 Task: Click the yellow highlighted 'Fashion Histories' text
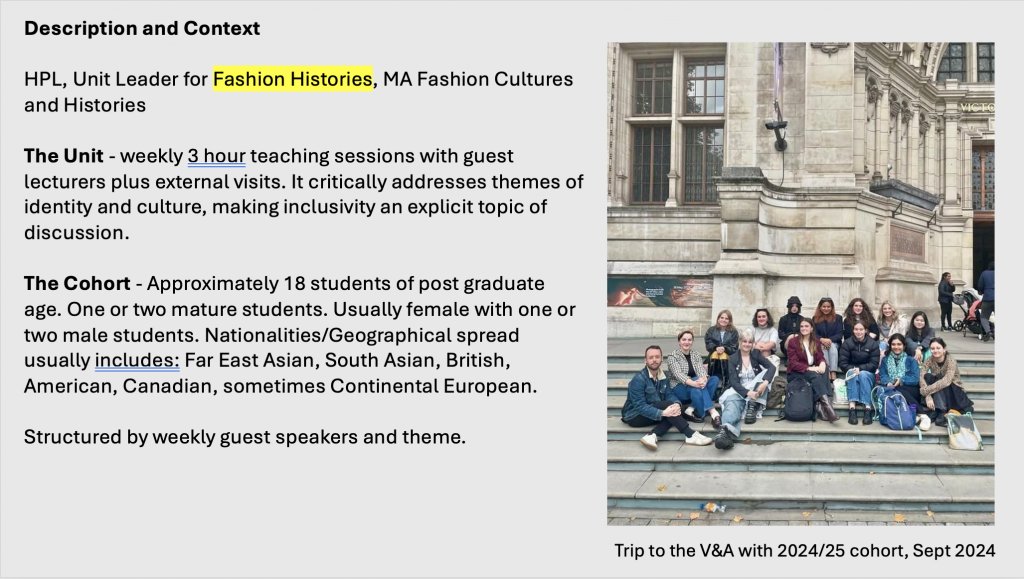[x=293, y=78]
